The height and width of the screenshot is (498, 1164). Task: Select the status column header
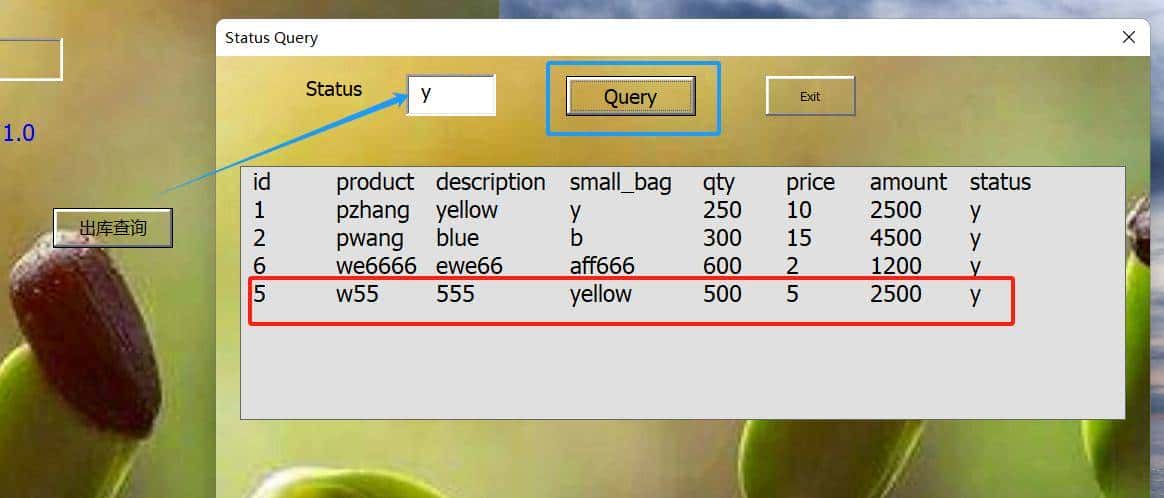pyautogui.click(x=1000, y=183)
